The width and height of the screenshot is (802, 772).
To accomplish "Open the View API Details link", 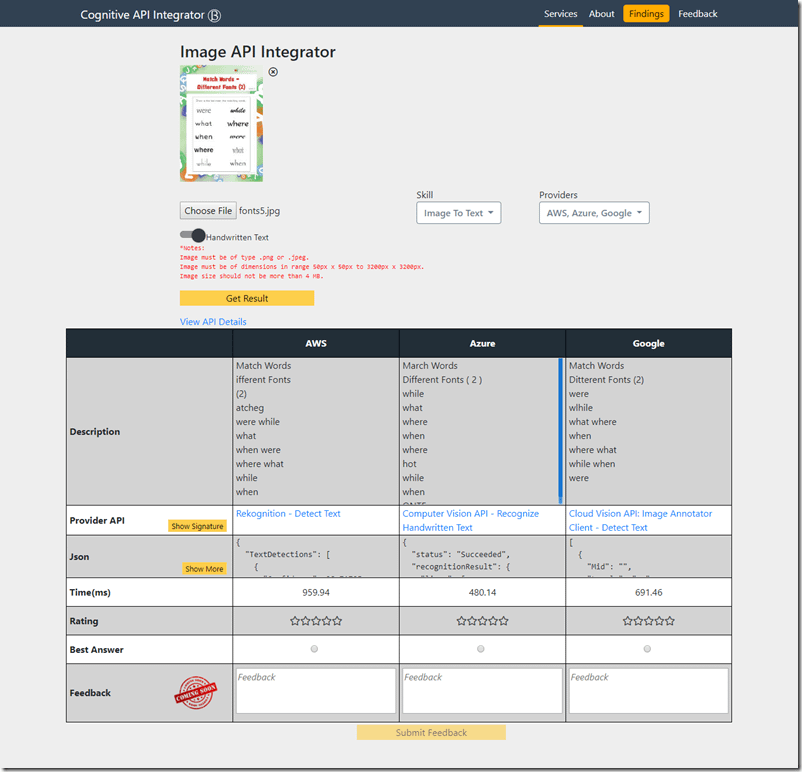I will tap(213, 322).
